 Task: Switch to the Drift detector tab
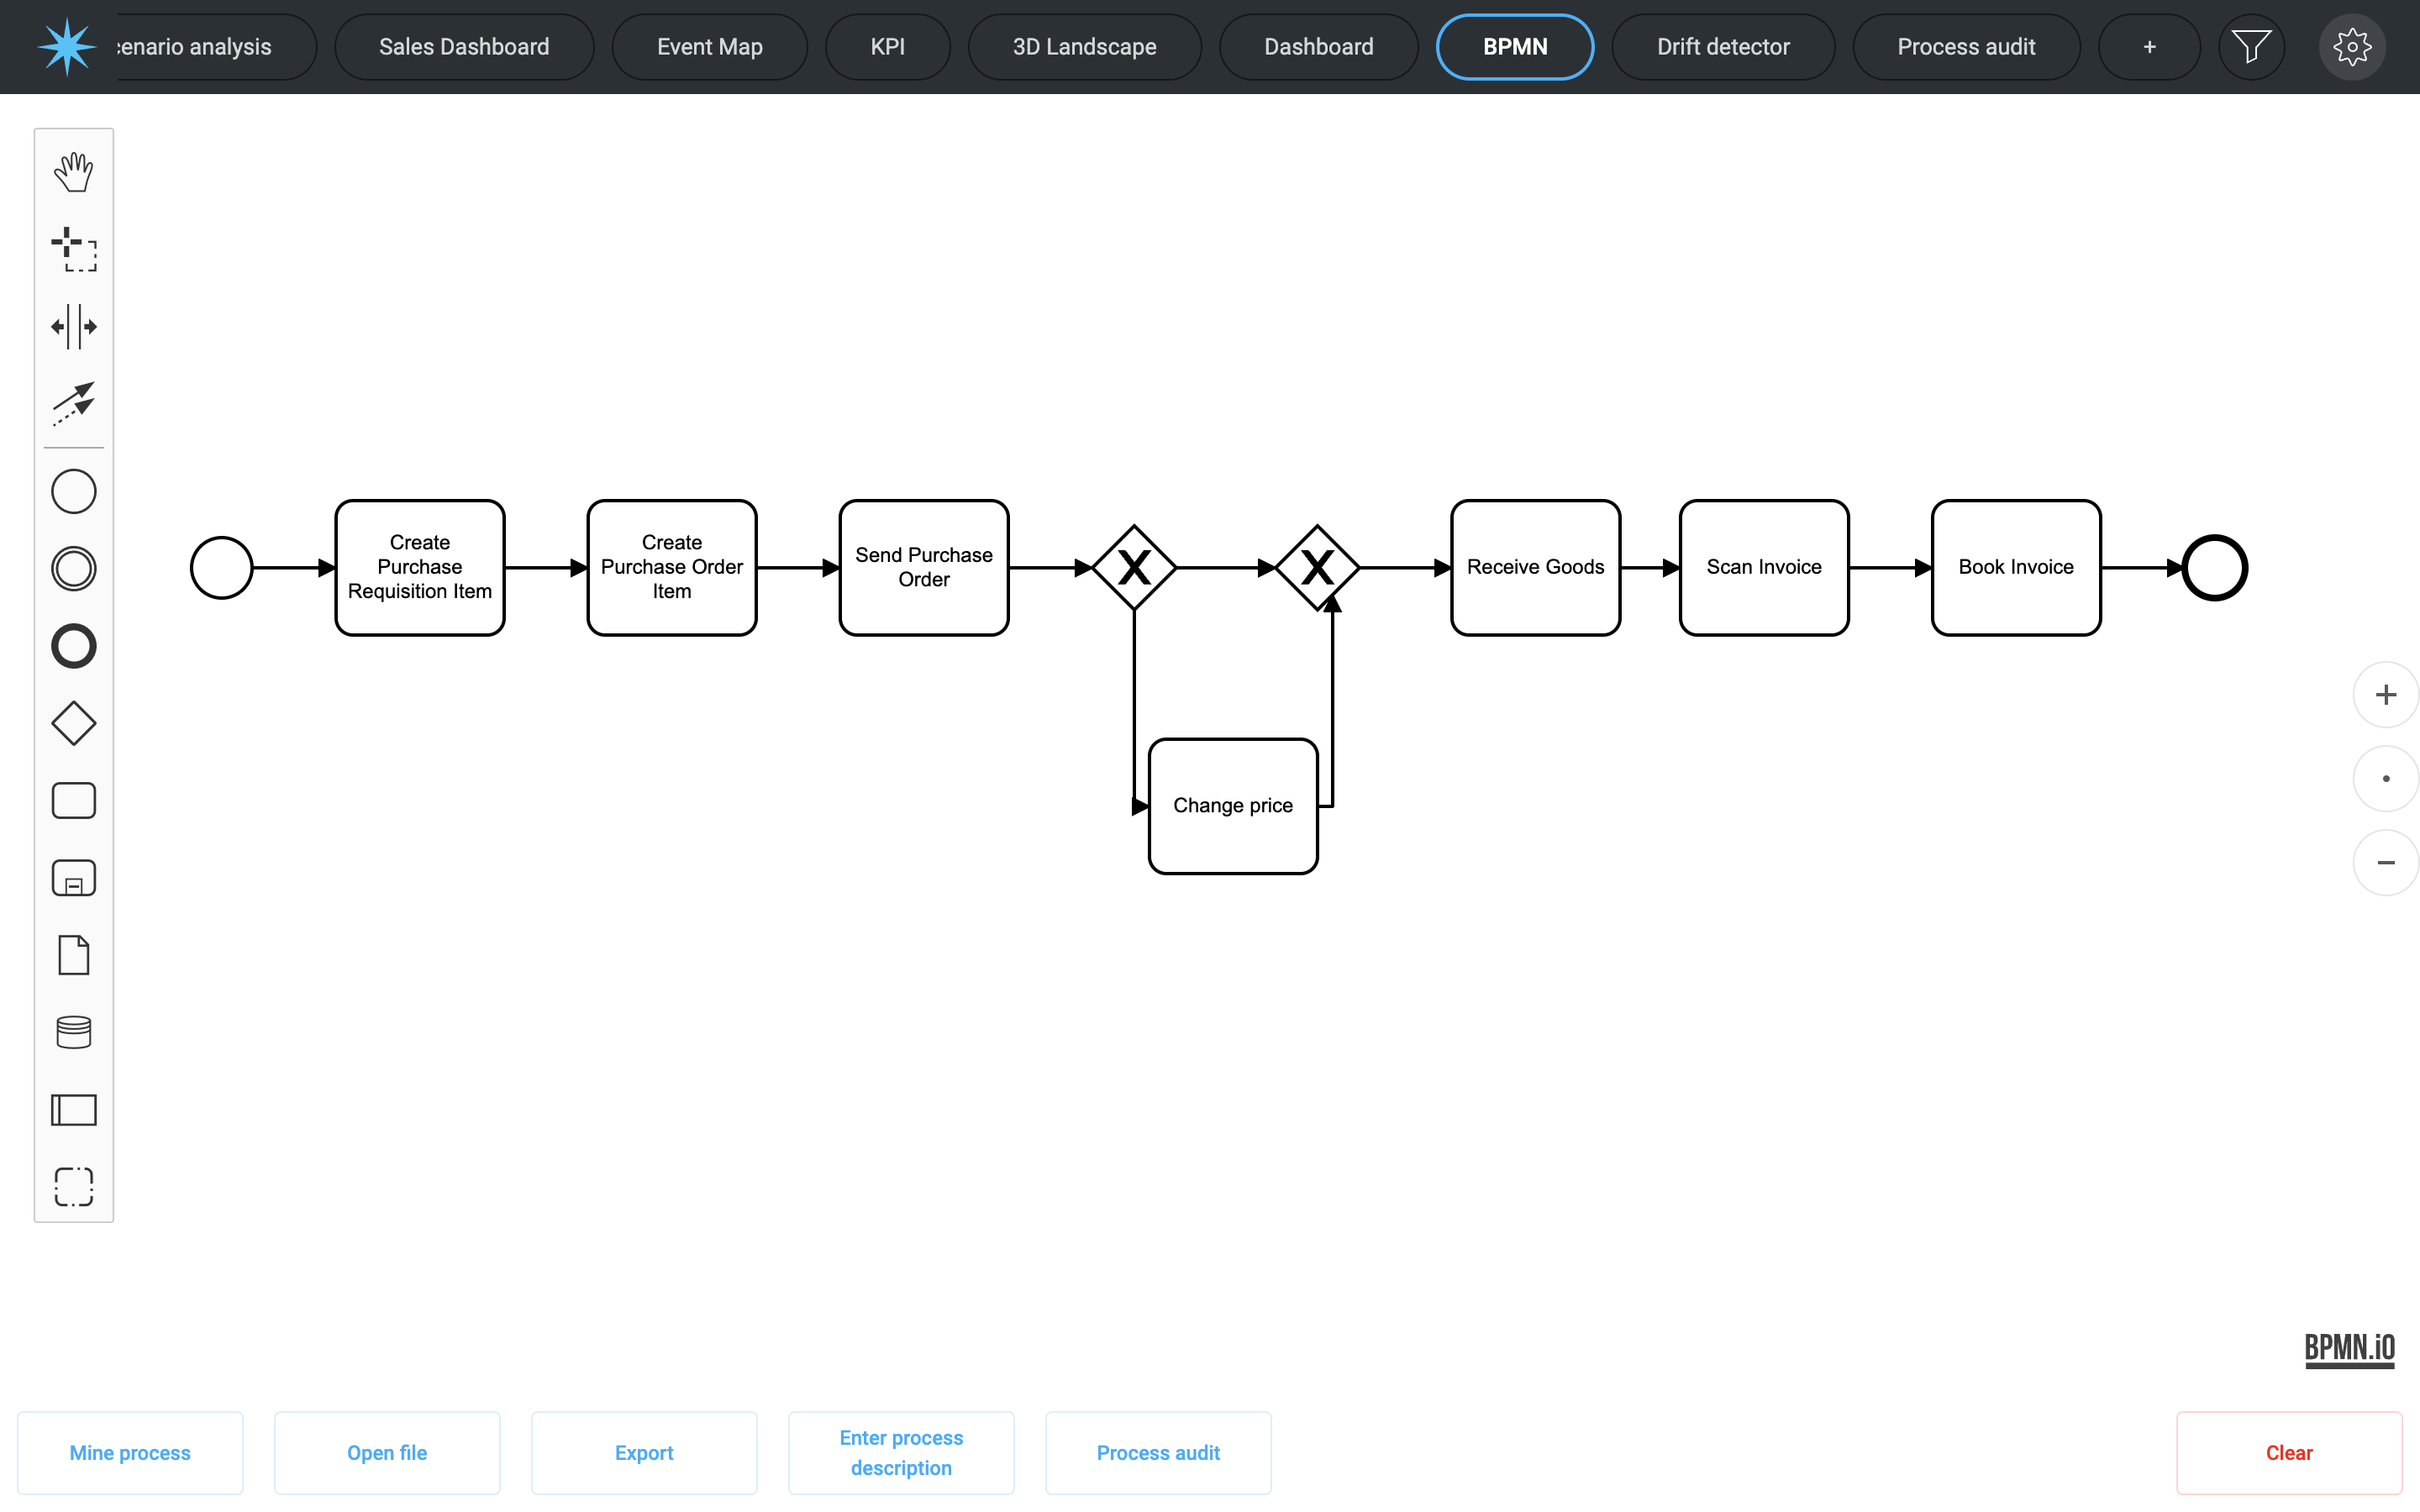1722,47
